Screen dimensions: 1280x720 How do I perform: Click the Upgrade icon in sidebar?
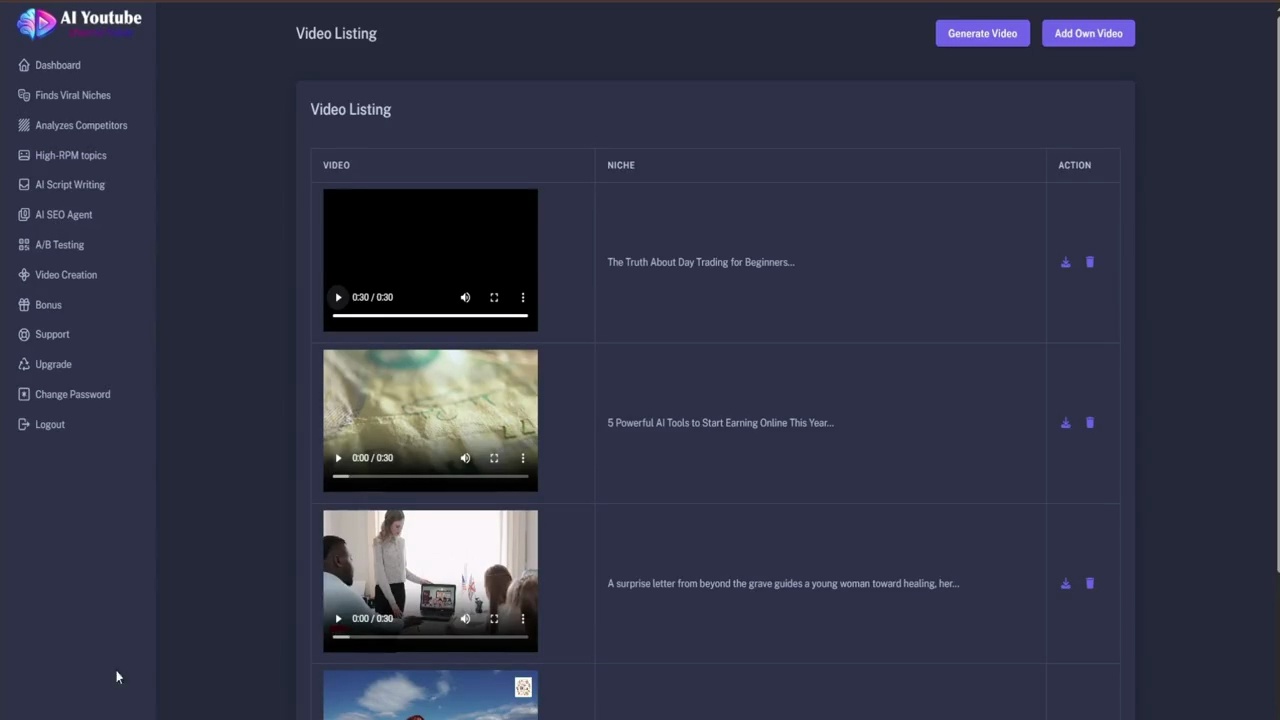coord(24,365)
